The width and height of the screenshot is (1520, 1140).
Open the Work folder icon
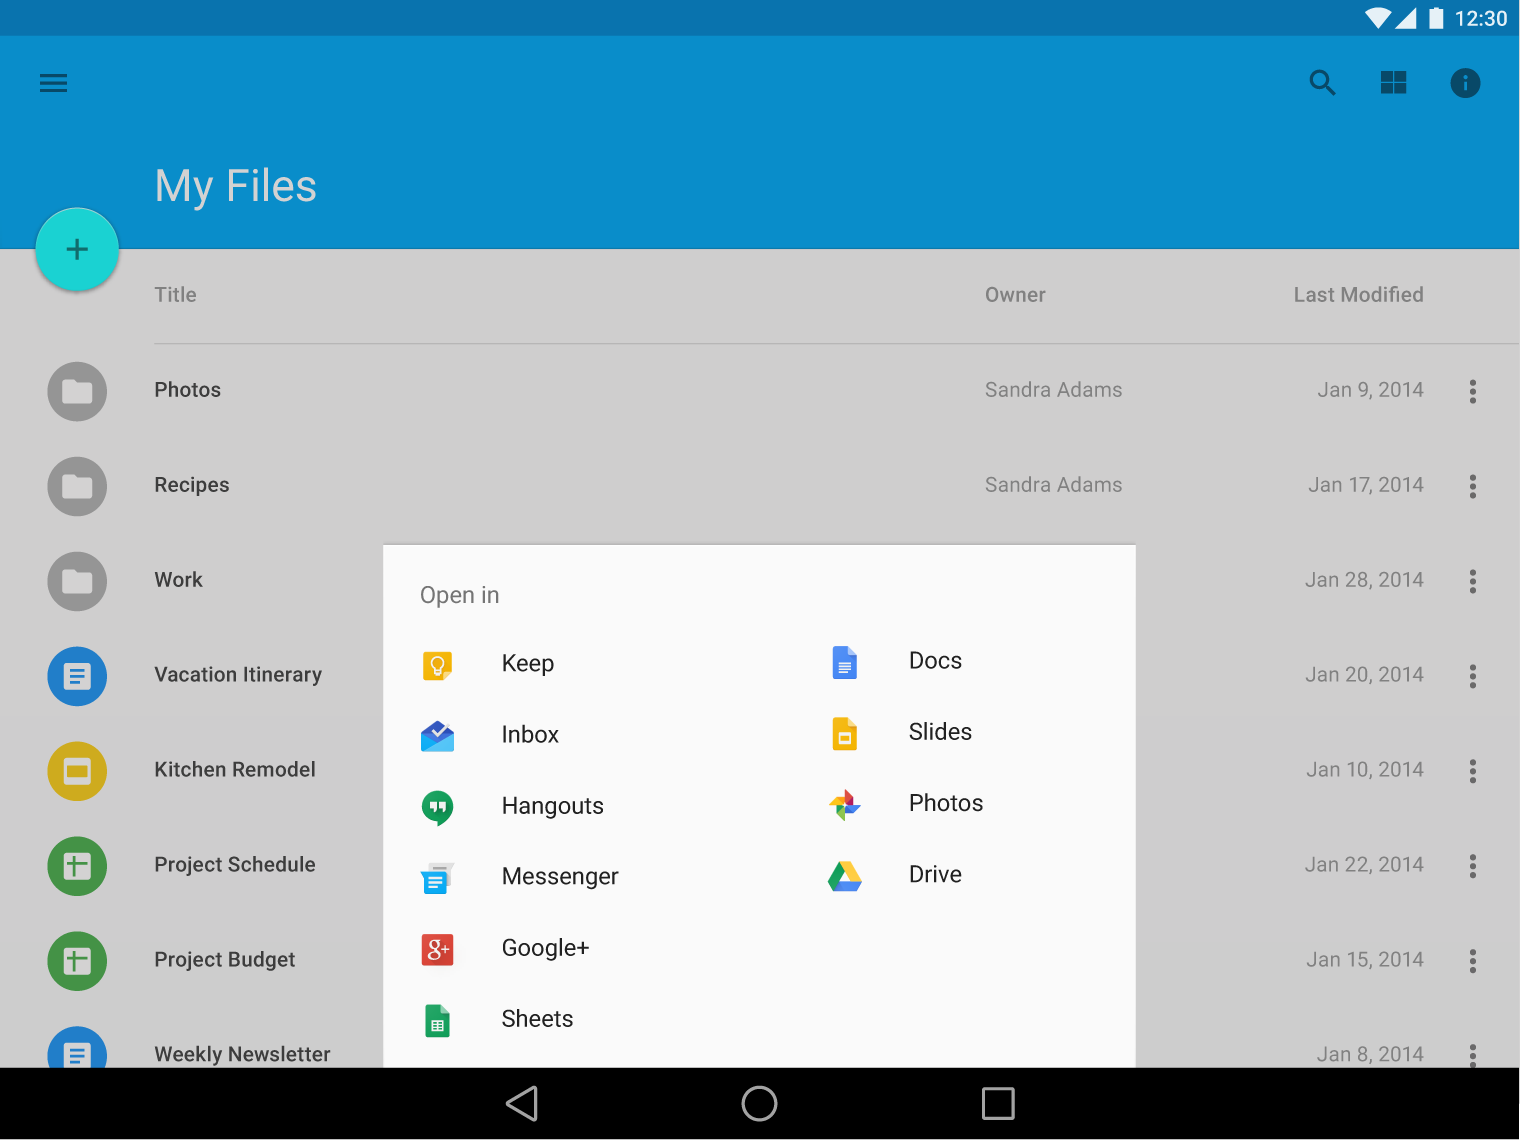click(77, 581)
